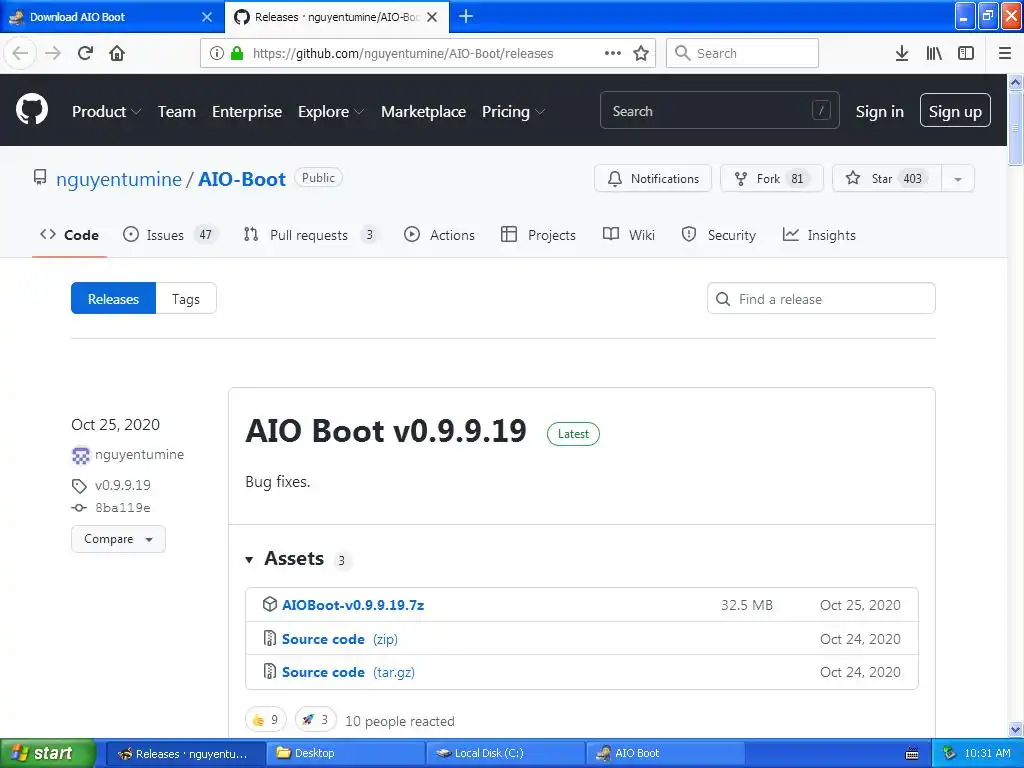Fork the repository with Fork button

click(771, 178)
